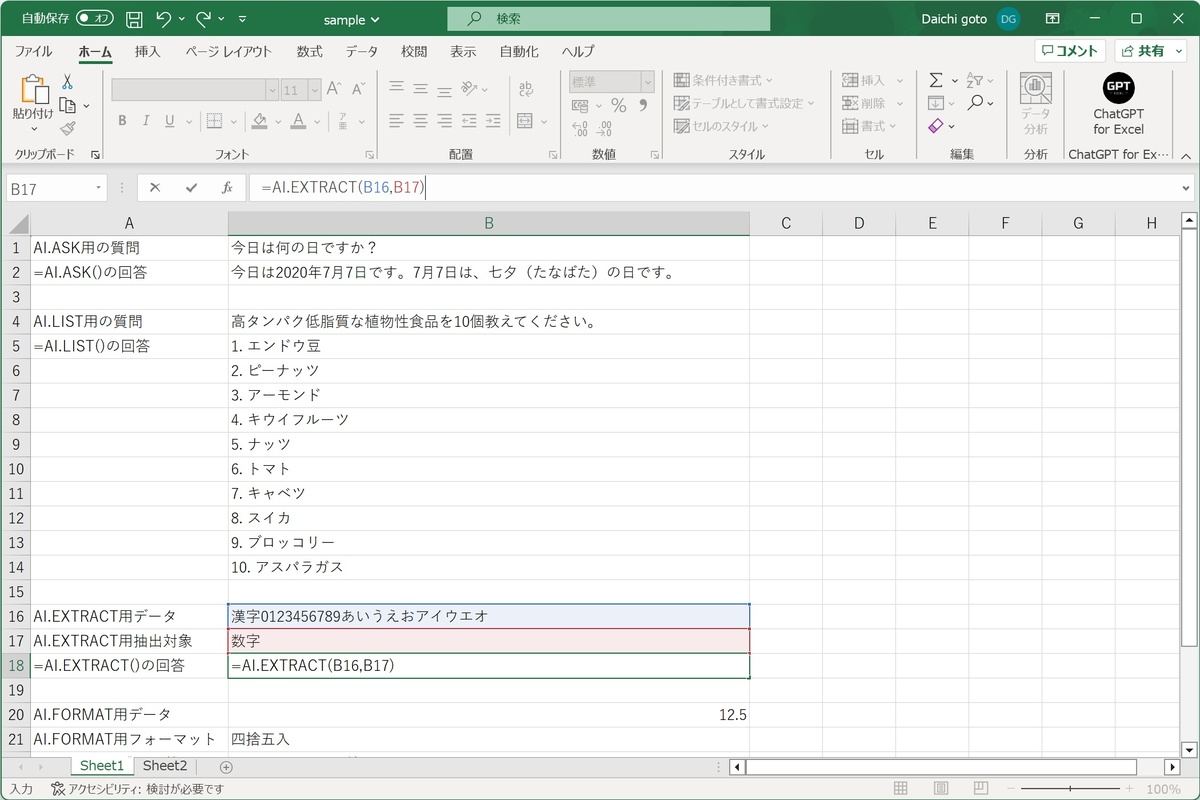Click the 検索 search box
The image size is (1200, 800).
pos(609,19)
